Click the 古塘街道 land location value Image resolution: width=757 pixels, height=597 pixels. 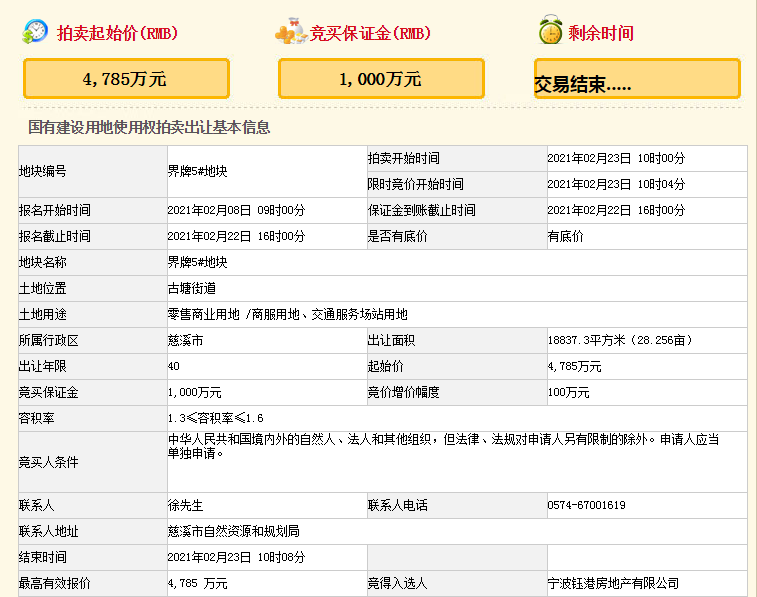point(192,288)
